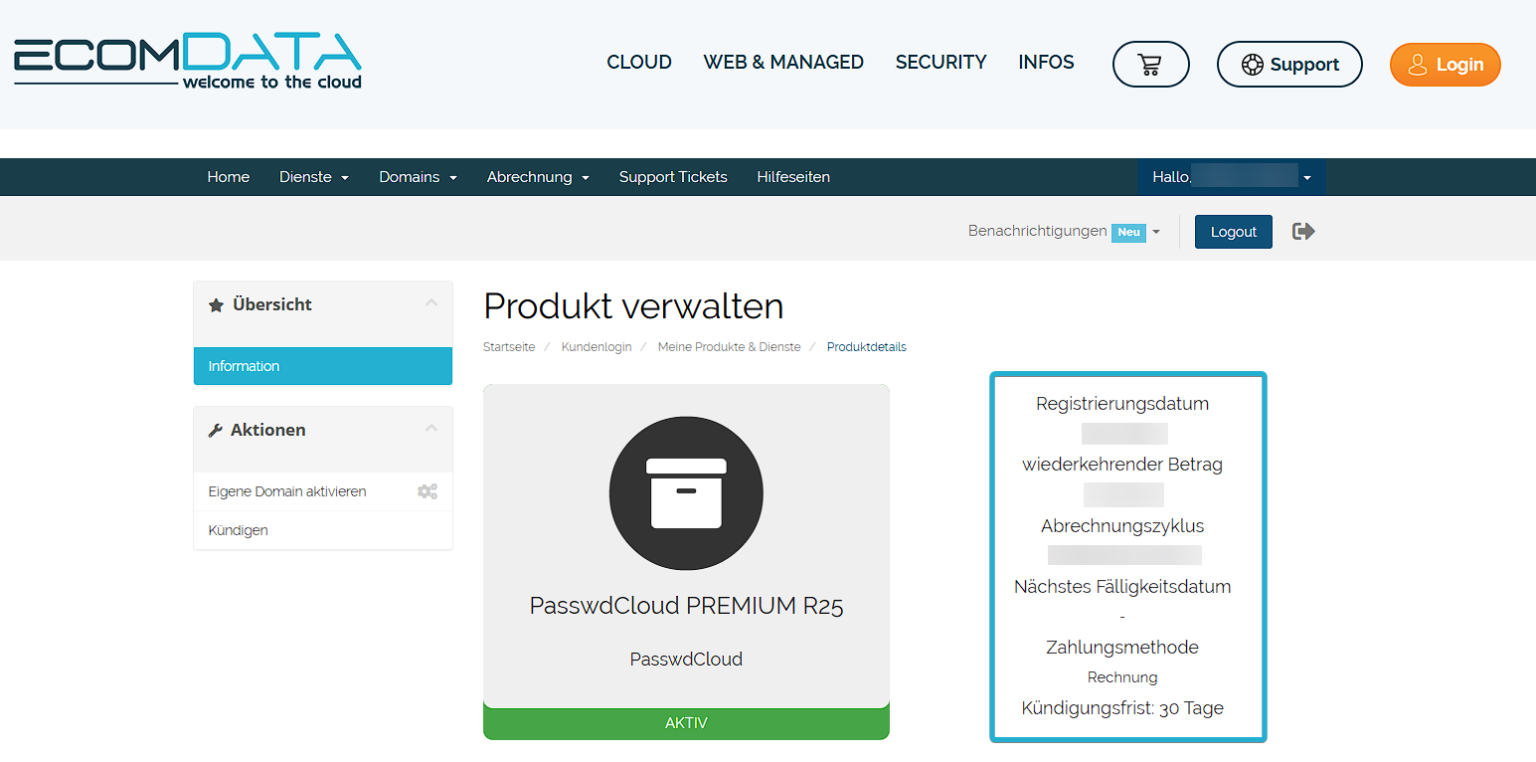Click the wrench icon on the Aktionen panel
The image size is (1536, 762).
tap(214, 429)
